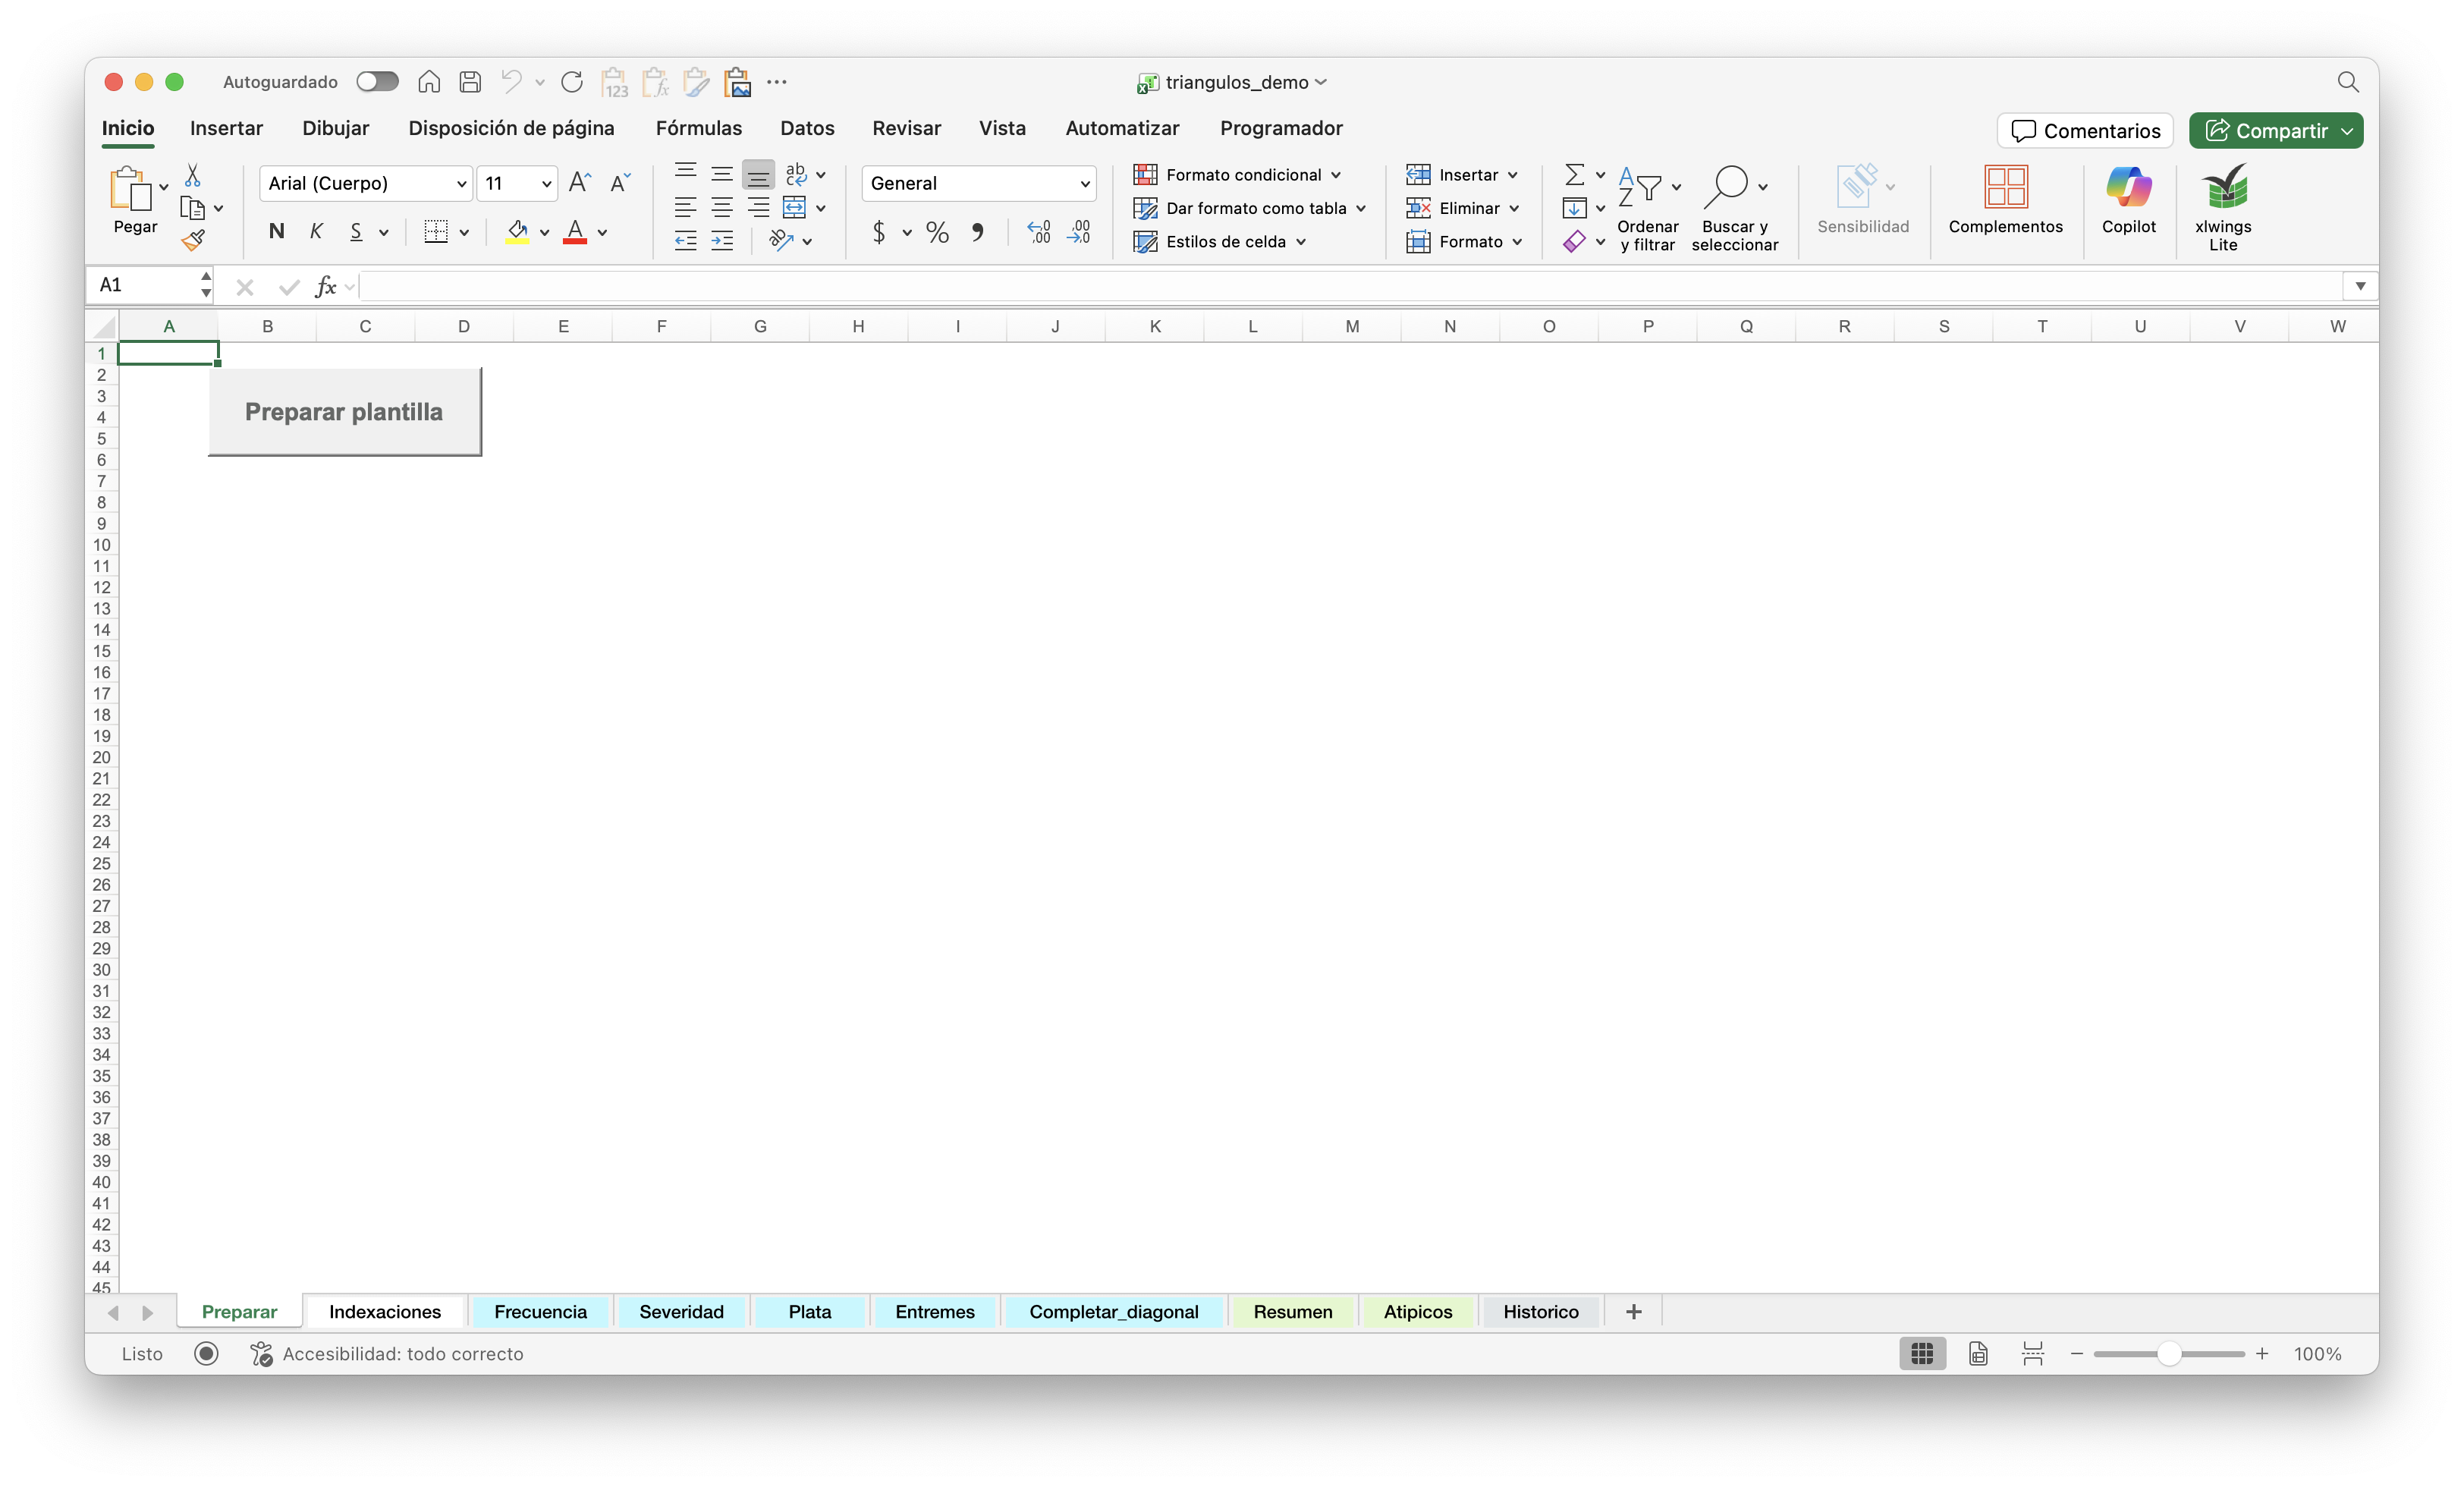Open the Insertar ribbon tab
2464x1487 pixels.
(226, 128)
